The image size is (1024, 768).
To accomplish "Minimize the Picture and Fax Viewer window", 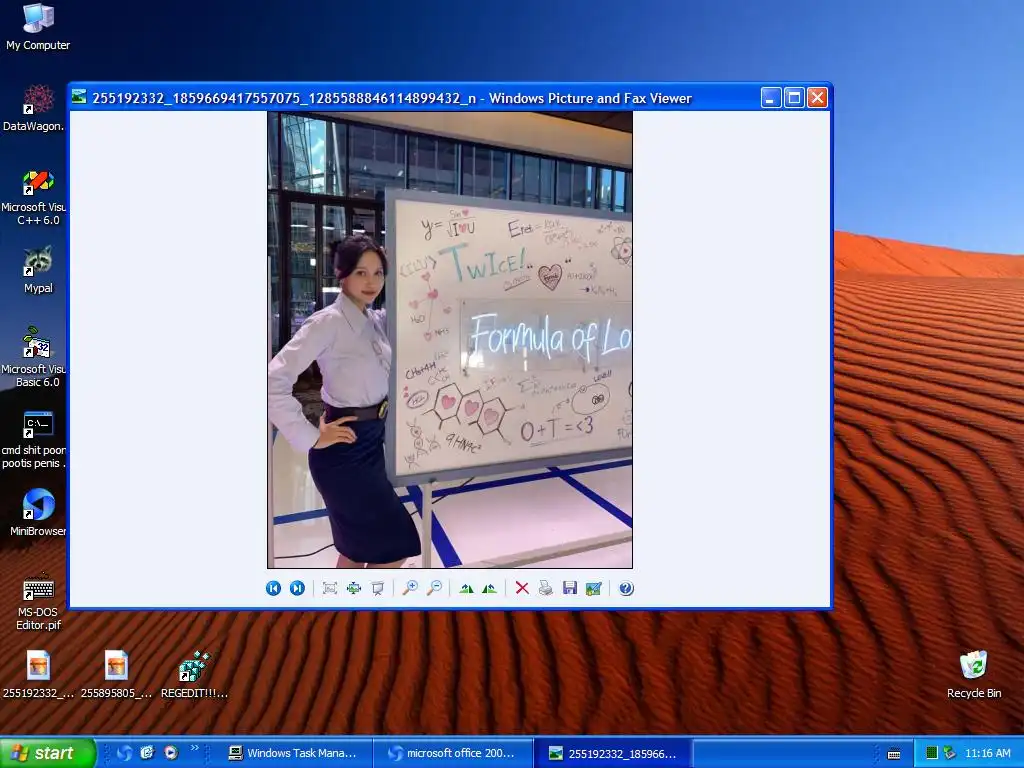I will coord(771,98).
